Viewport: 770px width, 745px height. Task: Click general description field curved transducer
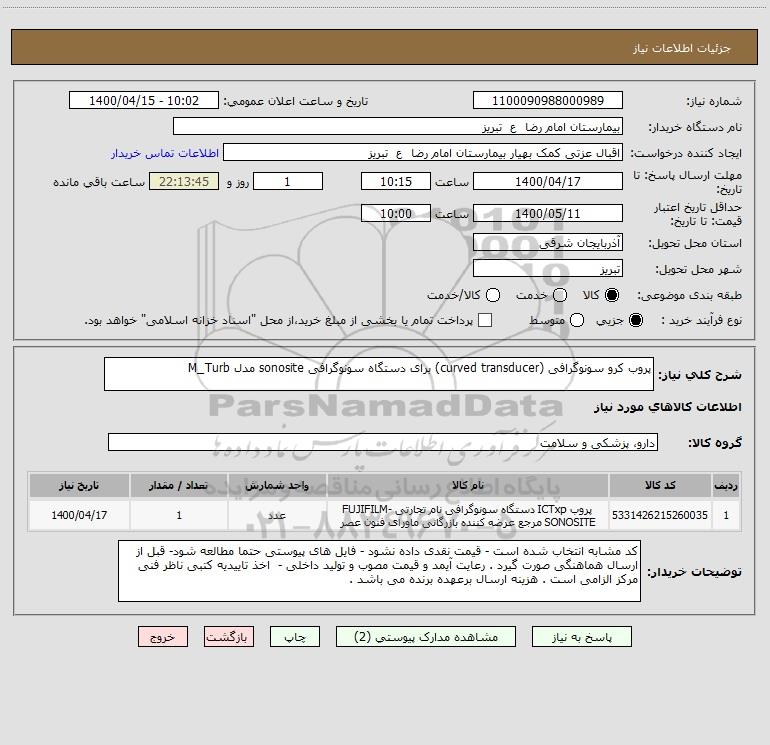click(x=379, y=374)
